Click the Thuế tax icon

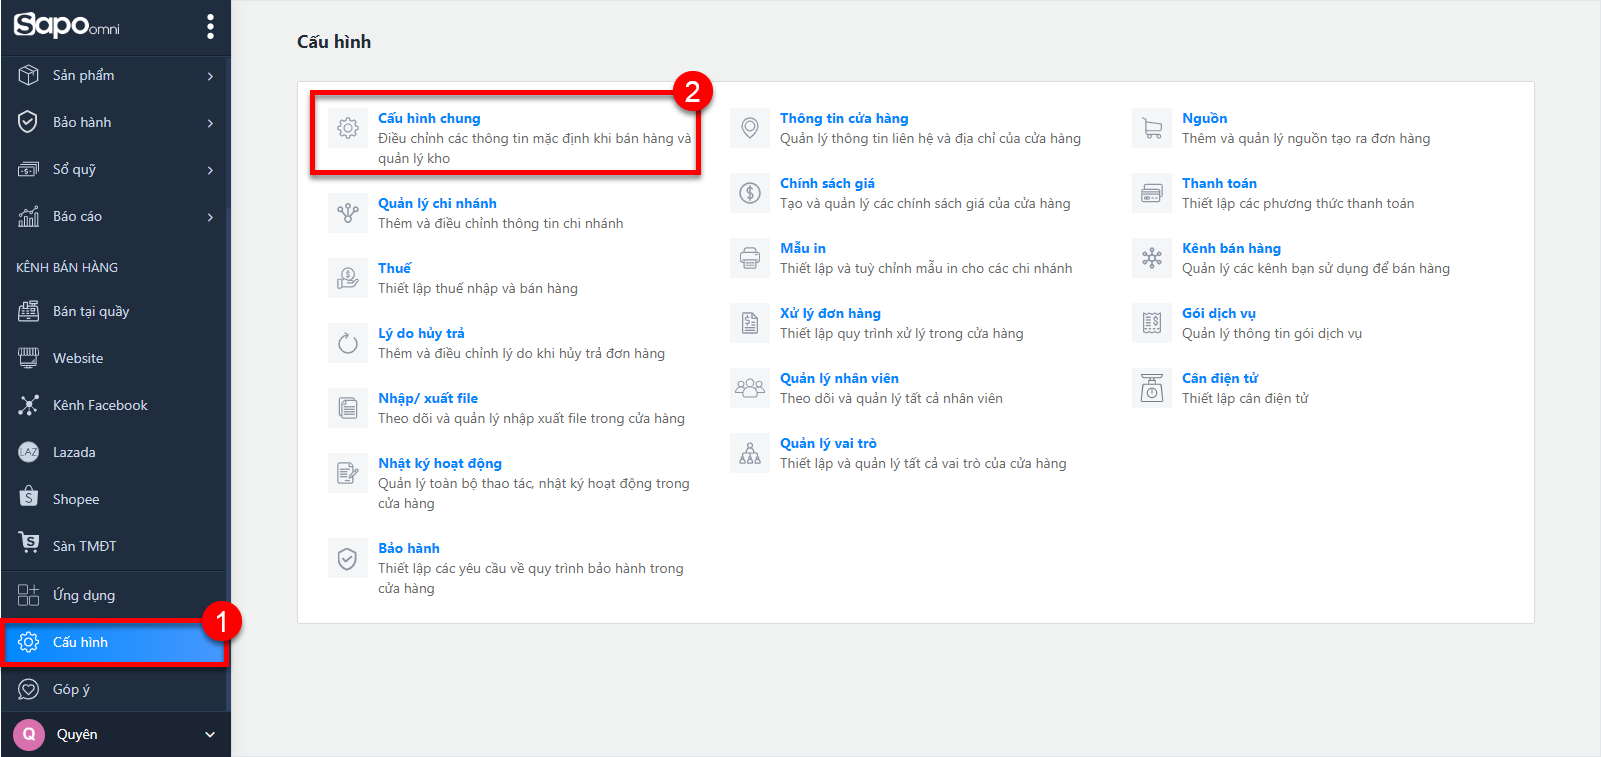348,278
